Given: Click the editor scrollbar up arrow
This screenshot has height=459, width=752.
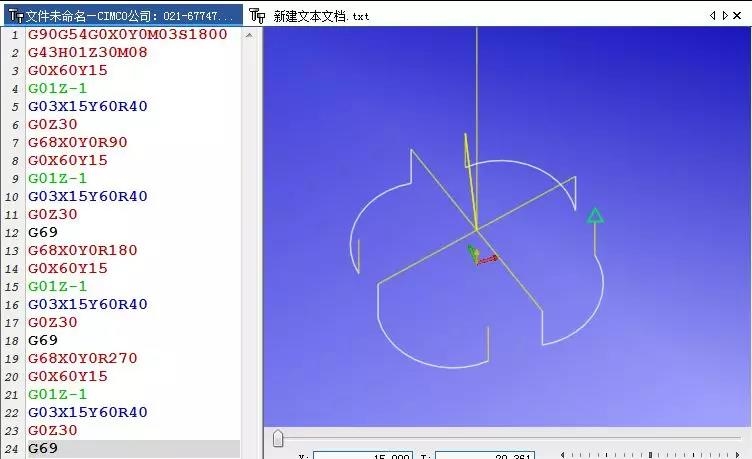Looking at the screenshot, I should [249, 35].
